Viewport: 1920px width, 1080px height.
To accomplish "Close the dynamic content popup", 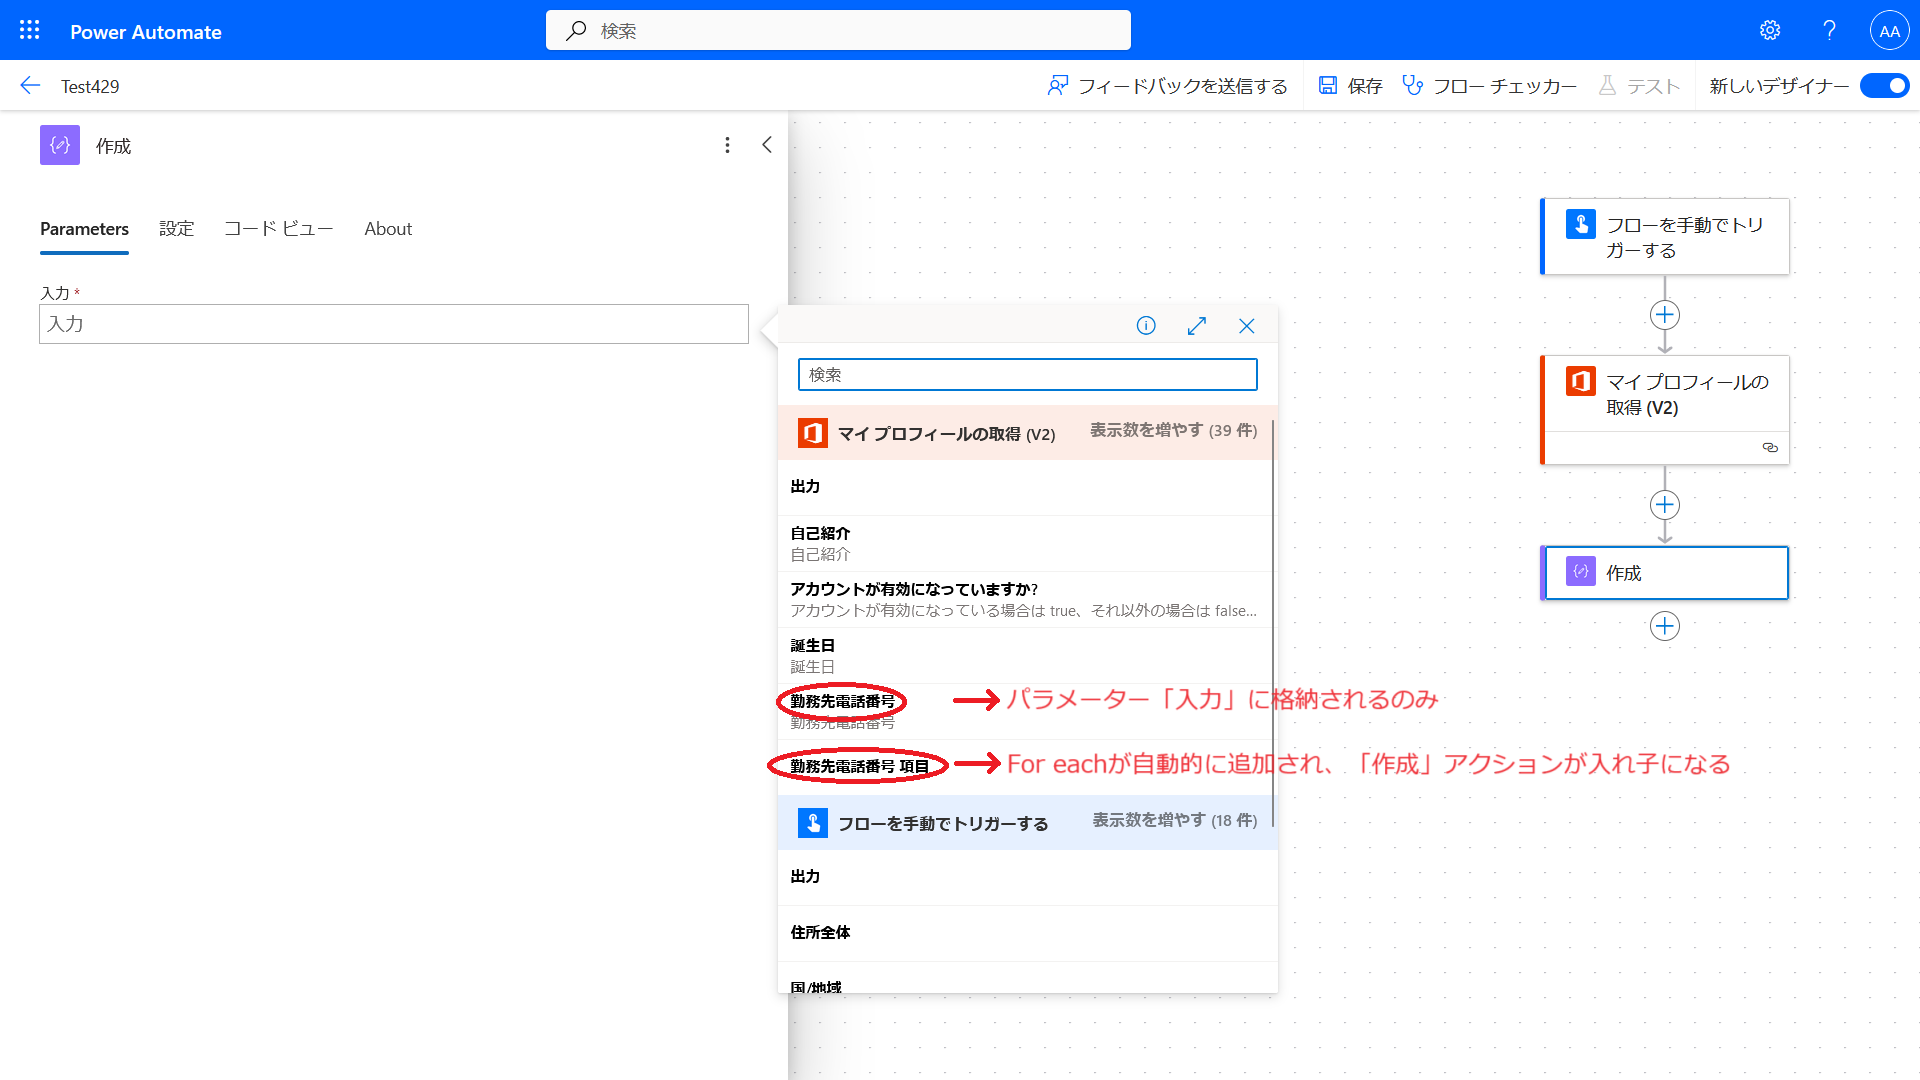I will [1246, 326].
